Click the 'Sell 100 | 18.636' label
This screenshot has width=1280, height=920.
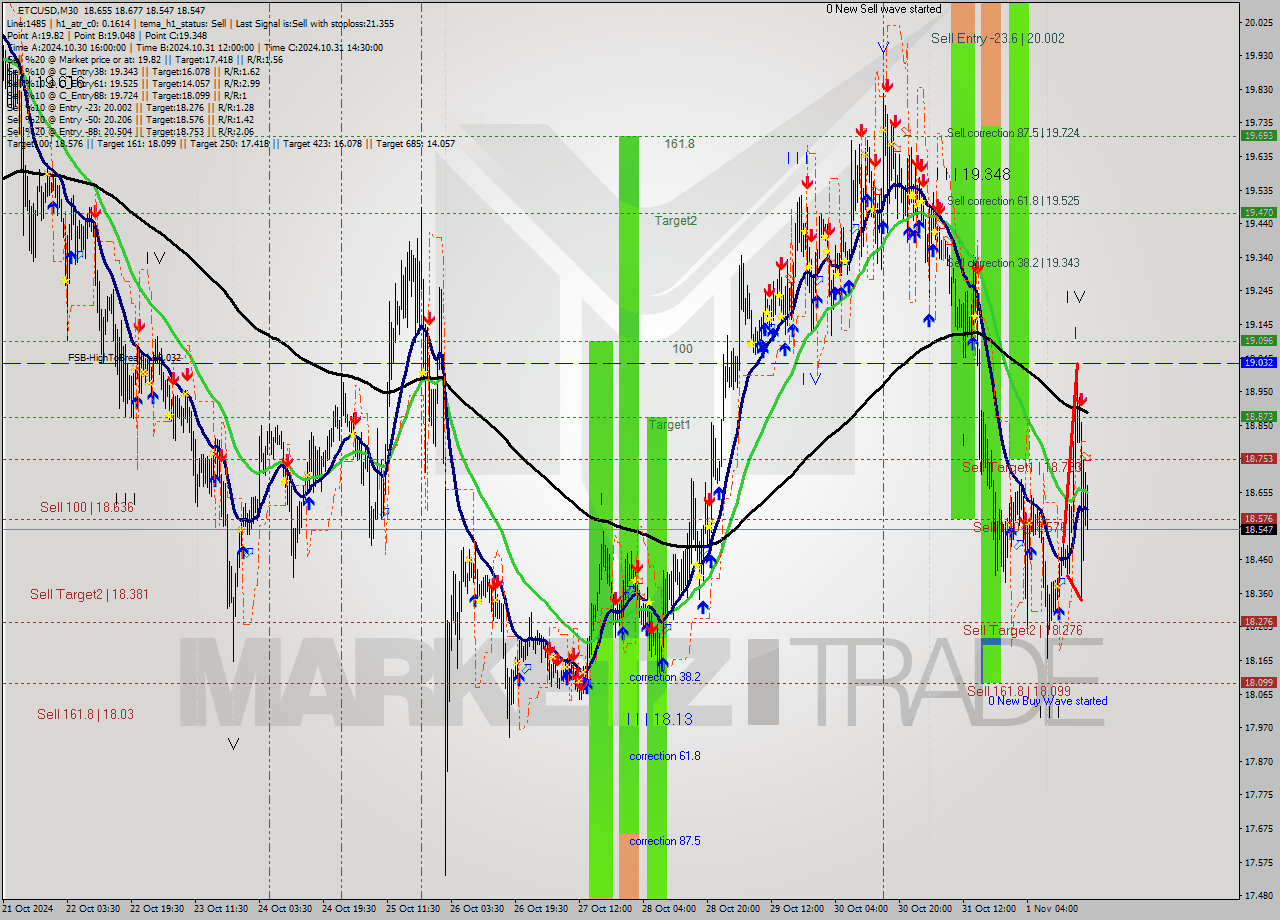[86, 508]
